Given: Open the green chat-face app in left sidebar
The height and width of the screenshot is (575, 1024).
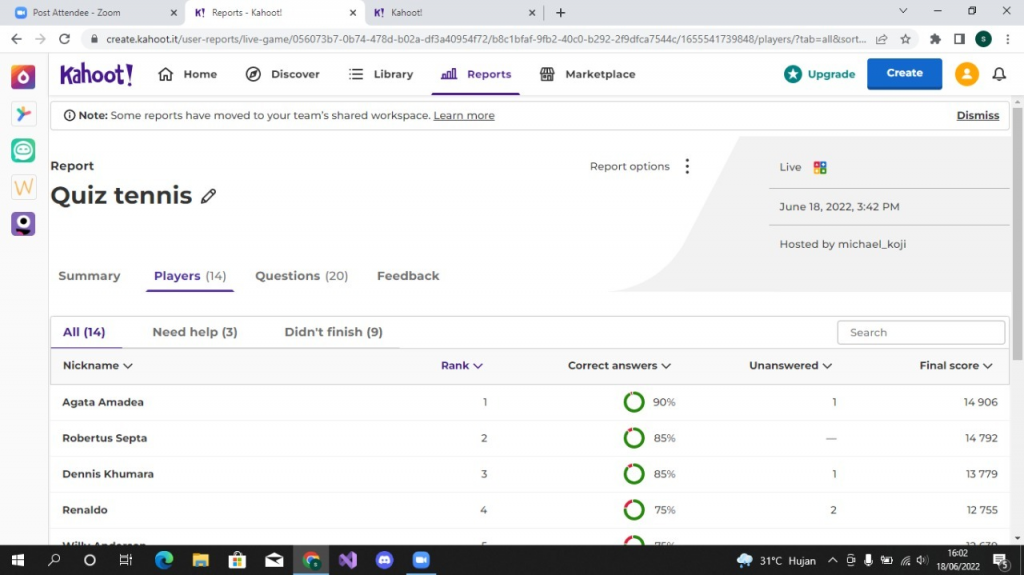Looking at the screenshot, I should (23, 150).
